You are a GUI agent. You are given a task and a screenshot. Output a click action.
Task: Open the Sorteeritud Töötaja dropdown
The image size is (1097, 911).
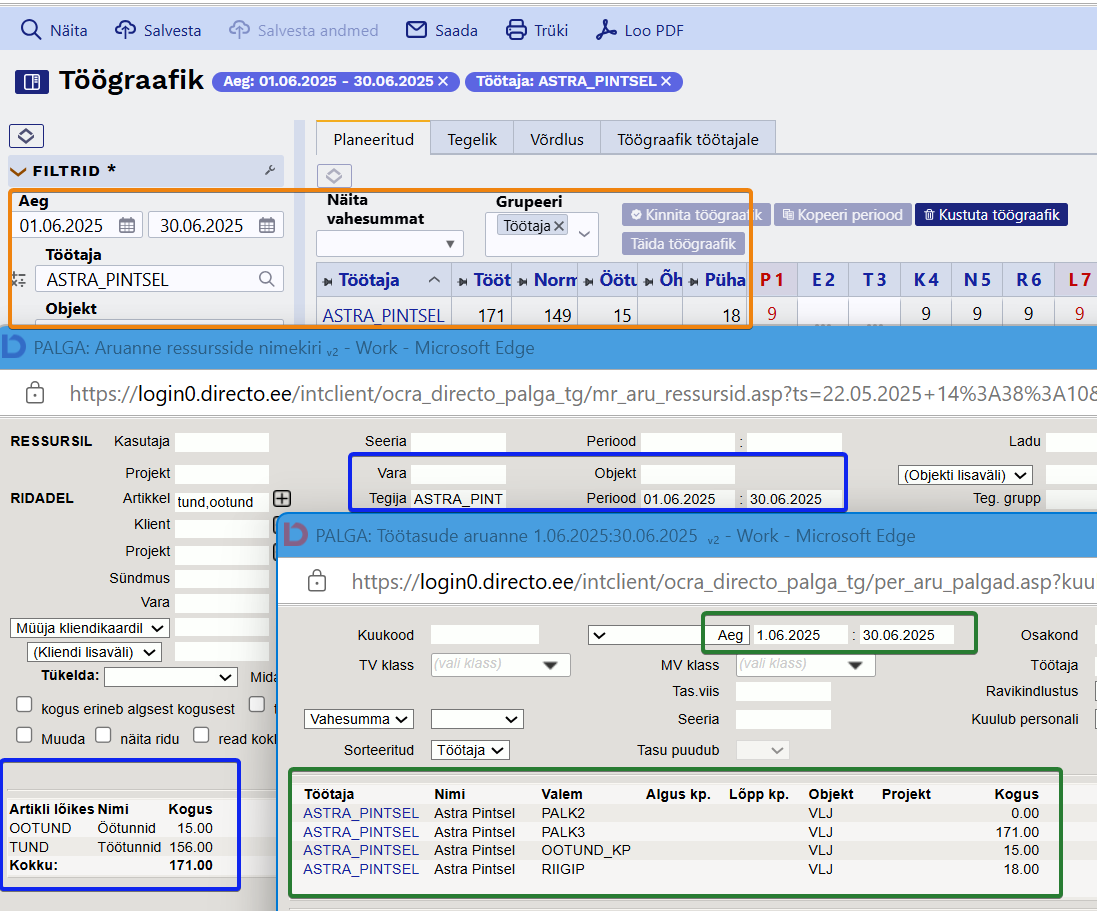[x=470, y=750]
